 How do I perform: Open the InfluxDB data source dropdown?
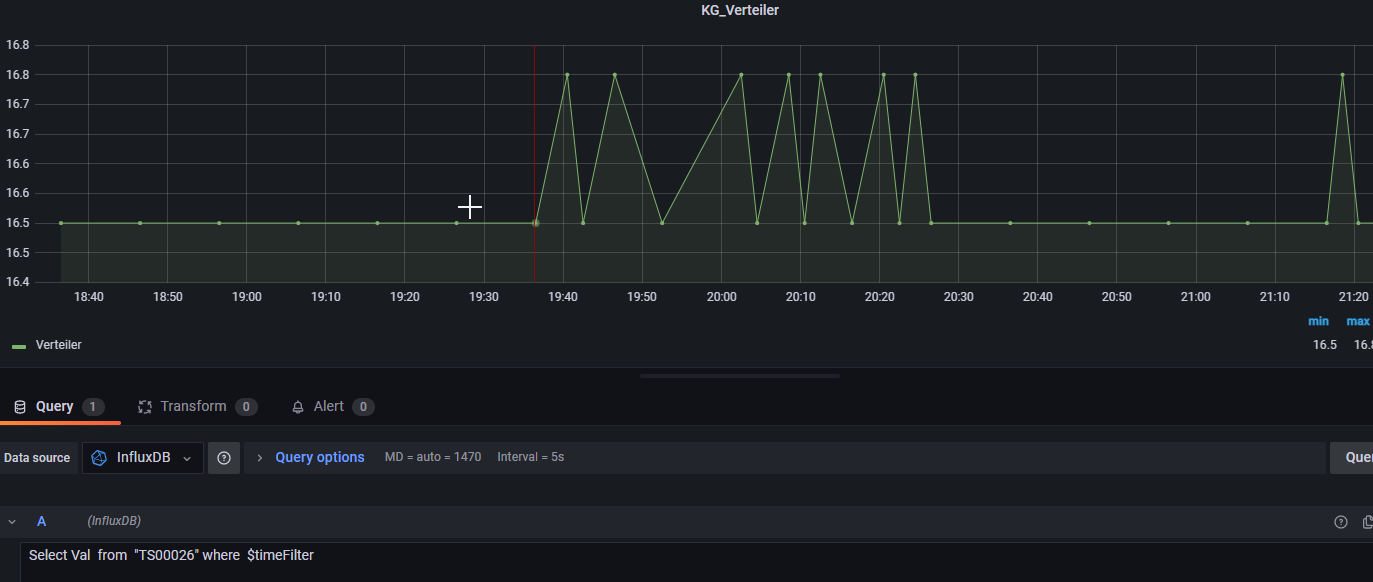click(x=143, y=458)
